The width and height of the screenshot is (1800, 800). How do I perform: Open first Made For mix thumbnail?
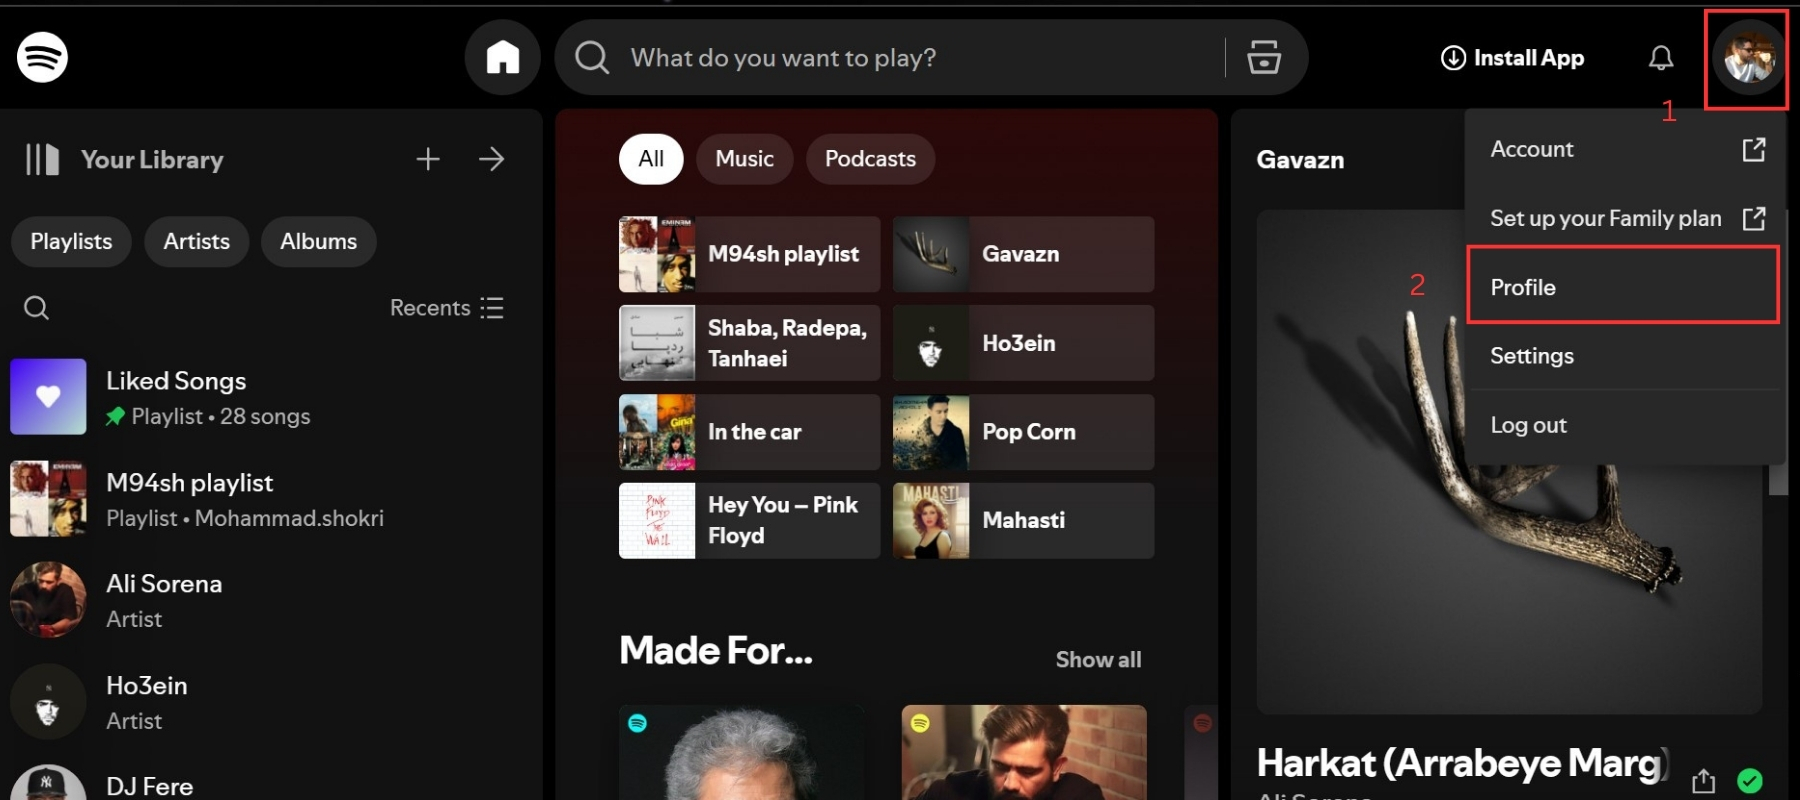click(742, 752)
